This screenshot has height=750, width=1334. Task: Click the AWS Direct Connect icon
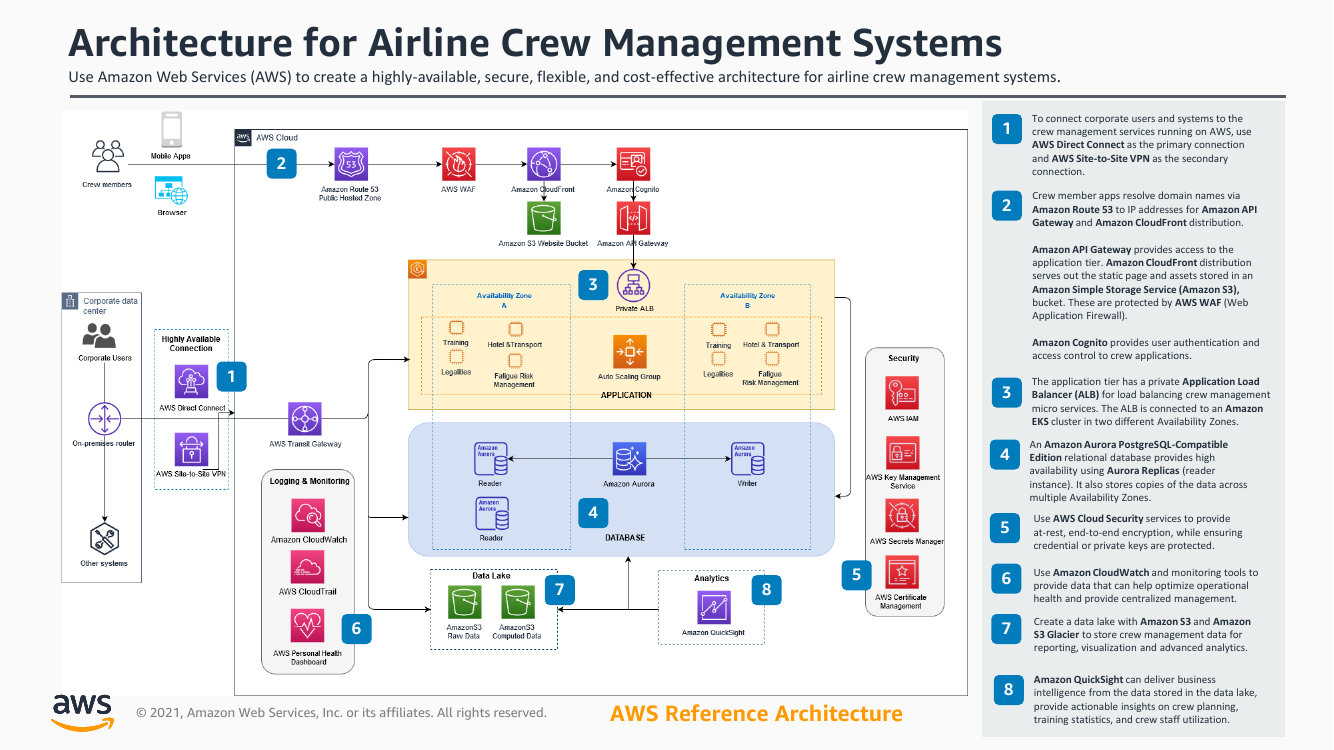coord(192,382)
